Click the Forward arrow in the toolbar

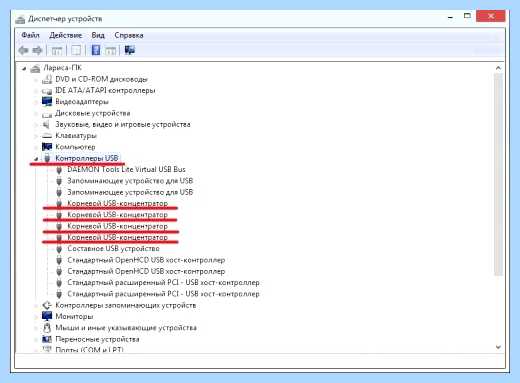(37, 50)
